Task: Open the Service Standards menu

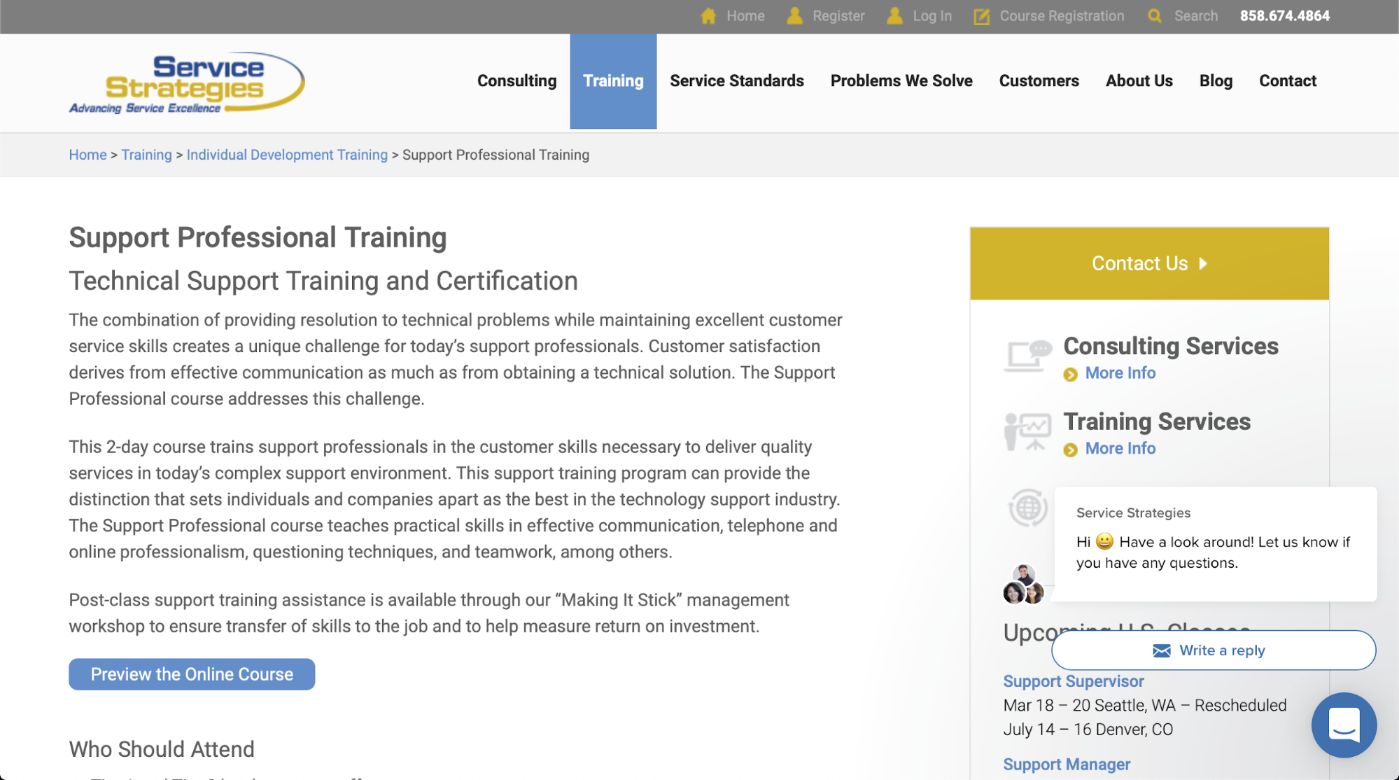Action: [x=737, y=81]
